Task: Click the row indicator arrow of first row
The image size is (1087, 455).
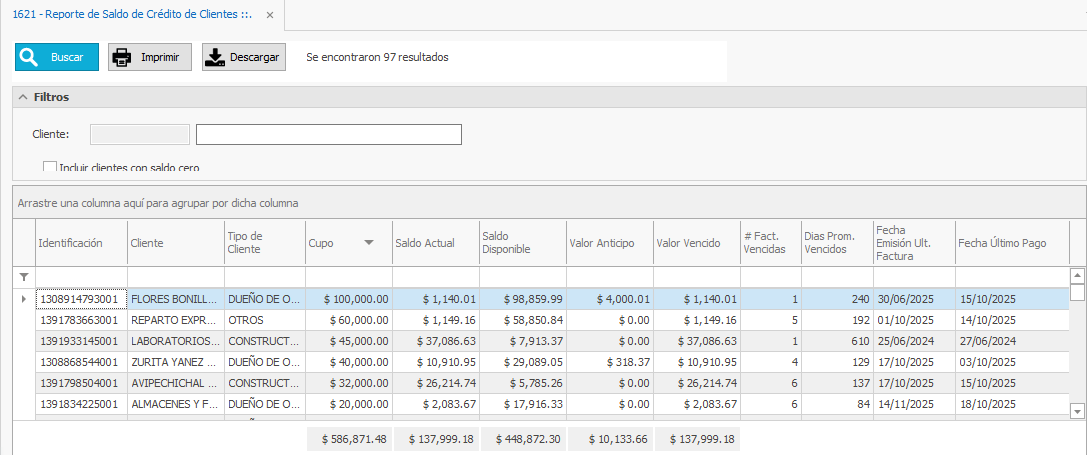Action: [24, 298]
